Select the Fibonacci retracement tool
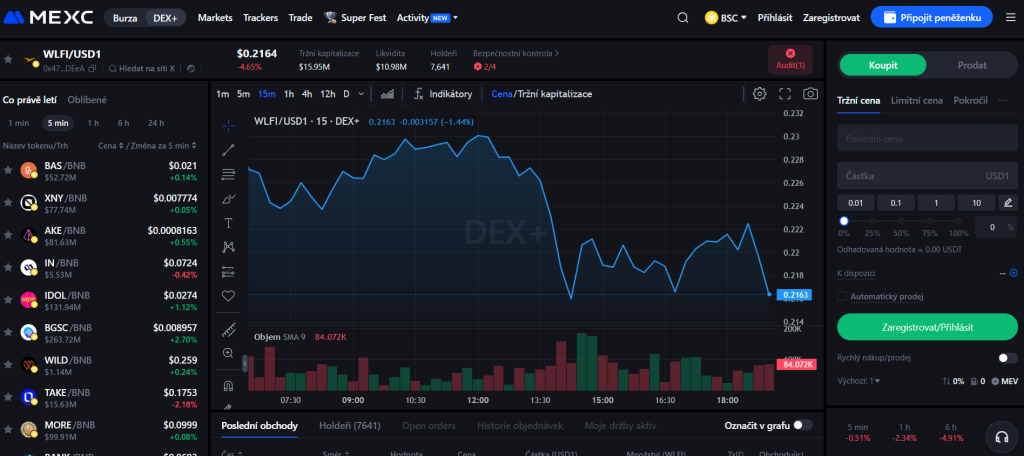This screenshot has height=456, width=1024. pyautogui.click(x=228, y=174)
